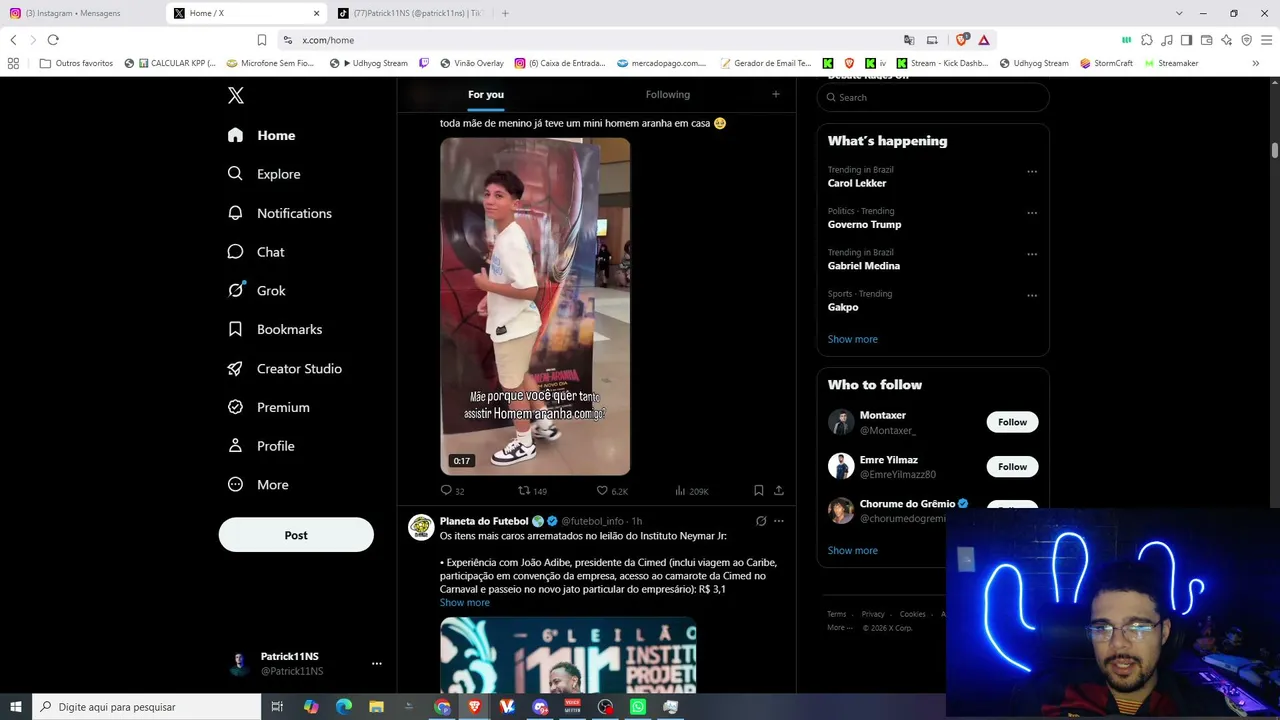
Task: Open a new browser tab
Action: click(505, 13)
